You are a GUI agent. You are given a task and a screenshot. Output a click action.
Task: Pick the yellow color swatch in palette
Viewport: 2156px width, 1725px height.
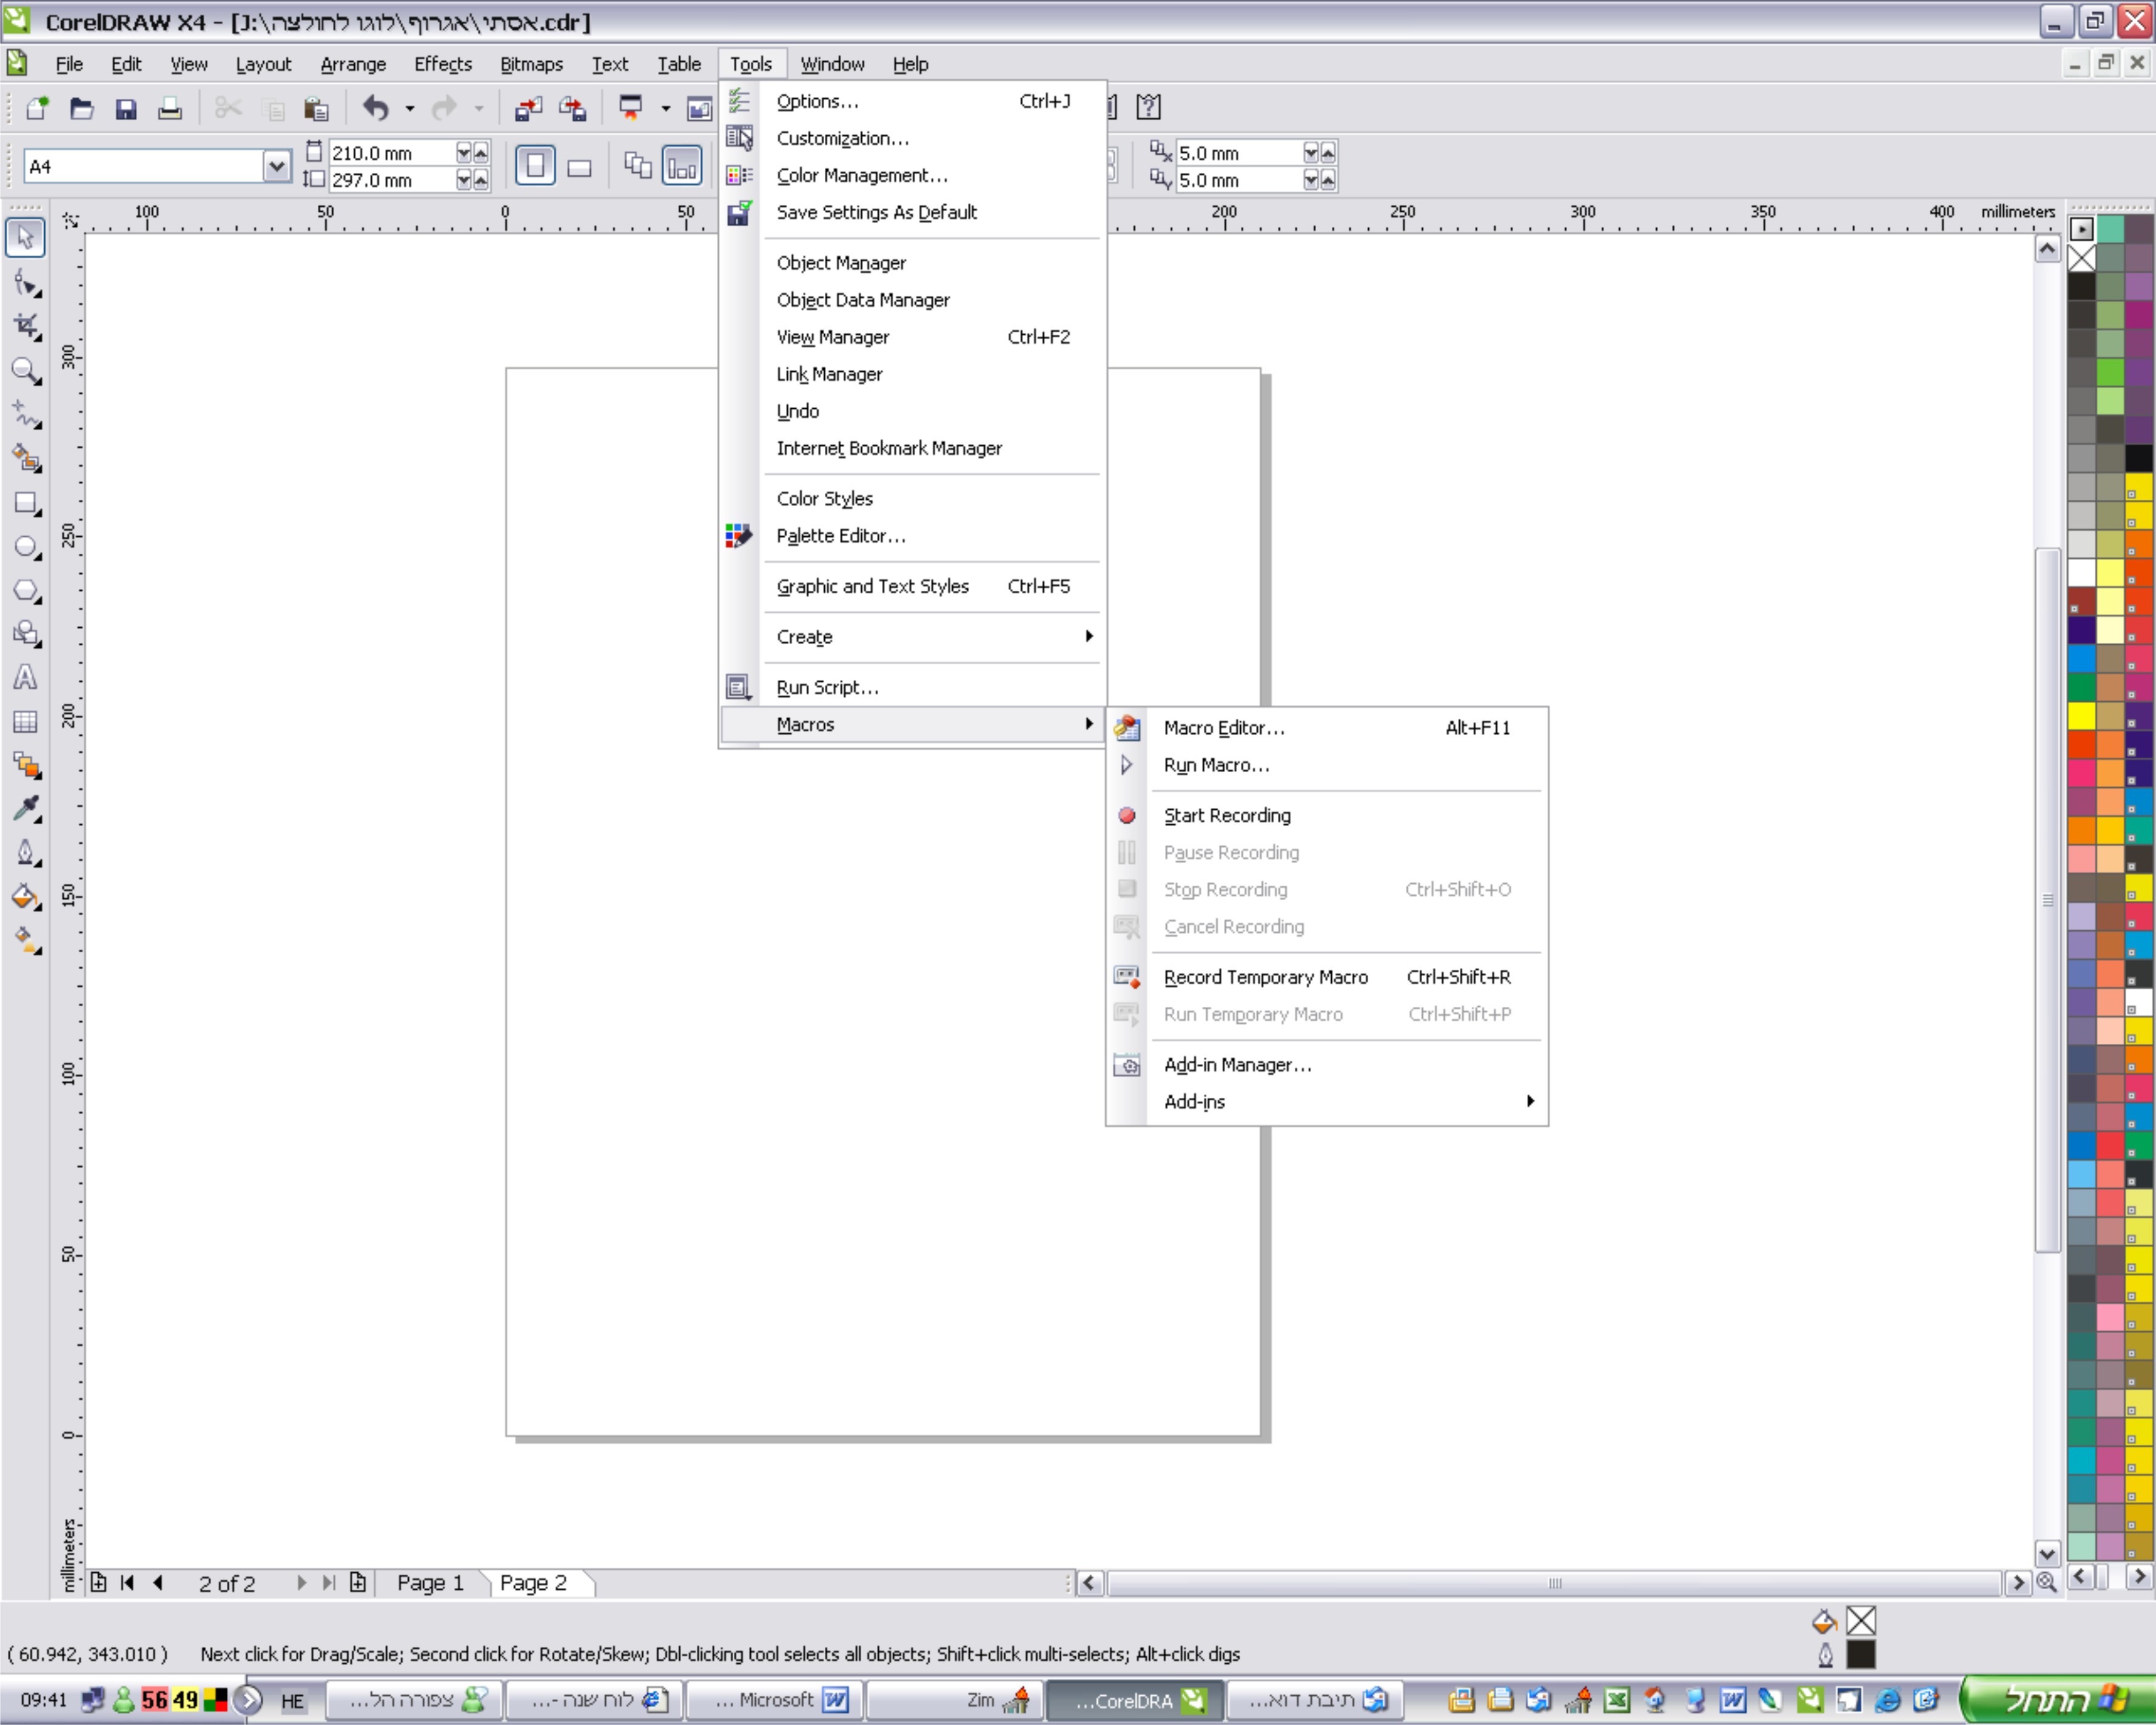tap(2081, 716)
